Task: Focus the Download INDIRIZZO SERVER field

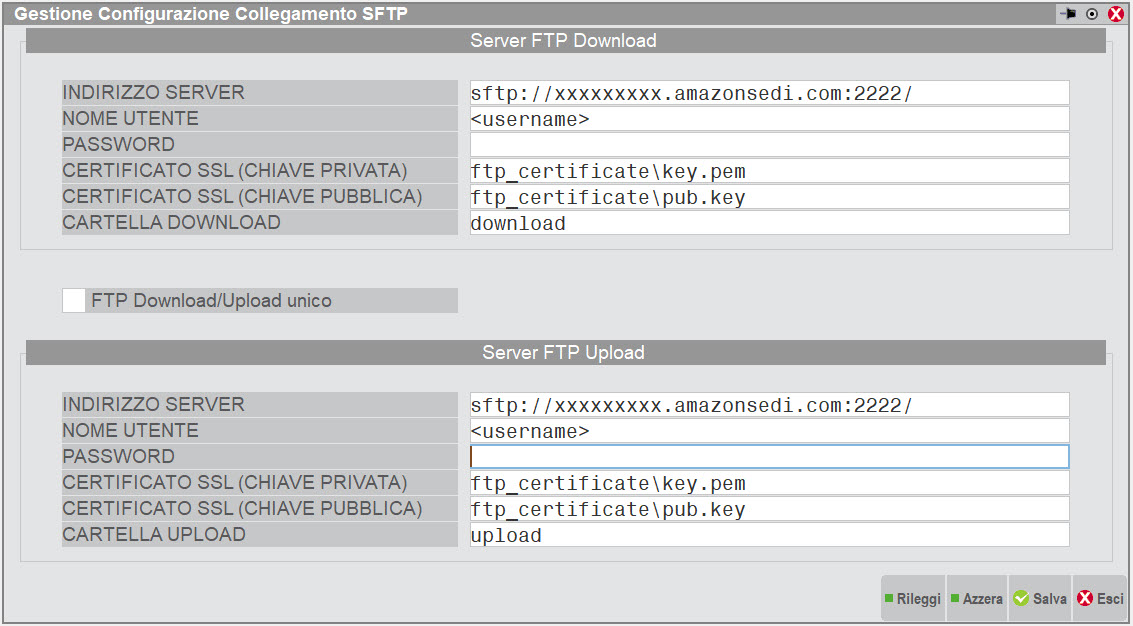Action: pyautogui.click(x=768, y=93)
